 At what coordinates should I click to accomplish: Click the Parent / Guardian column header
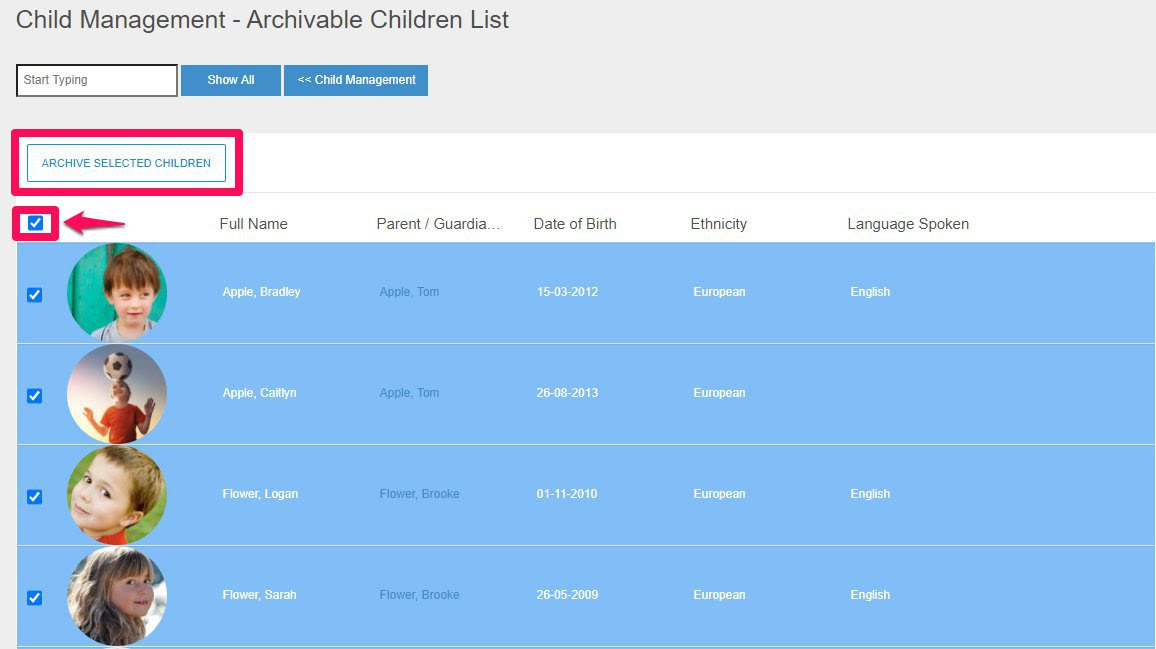click(438, 224)
